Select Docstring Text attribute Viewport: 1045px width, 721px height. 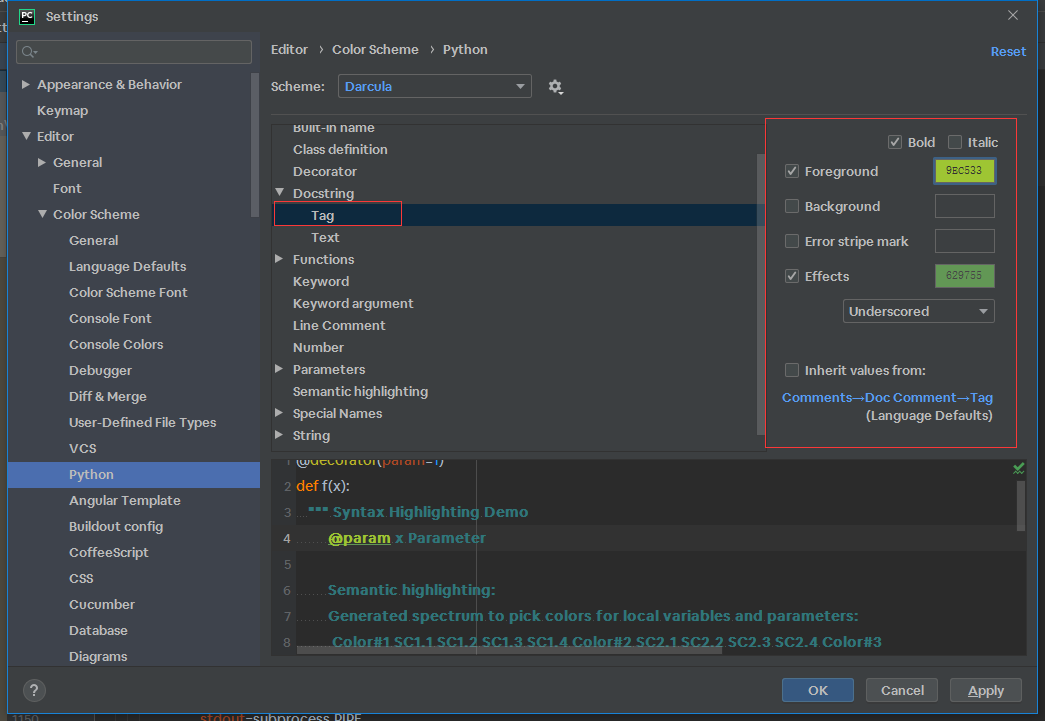(325, 237)
